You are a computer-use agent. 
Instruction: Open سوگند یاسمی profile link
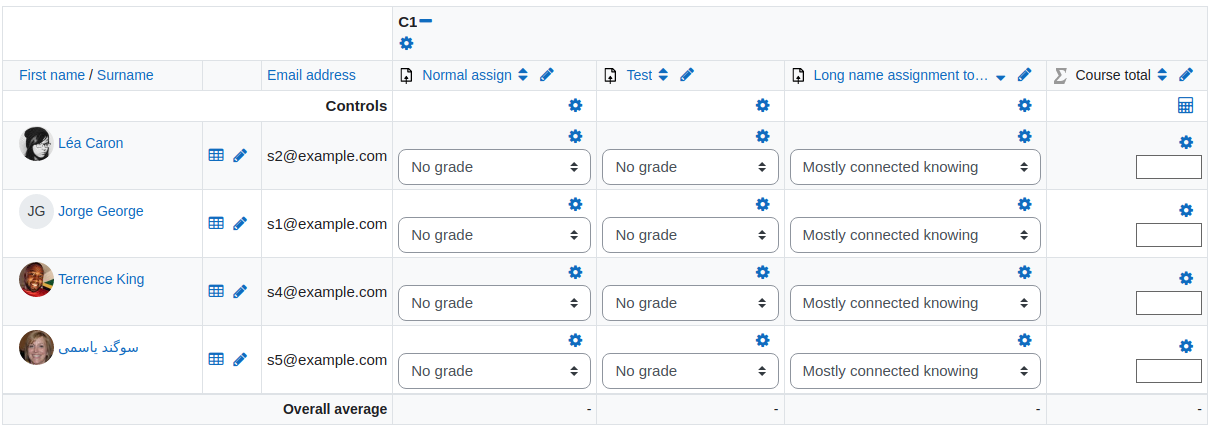pos(98,347)
